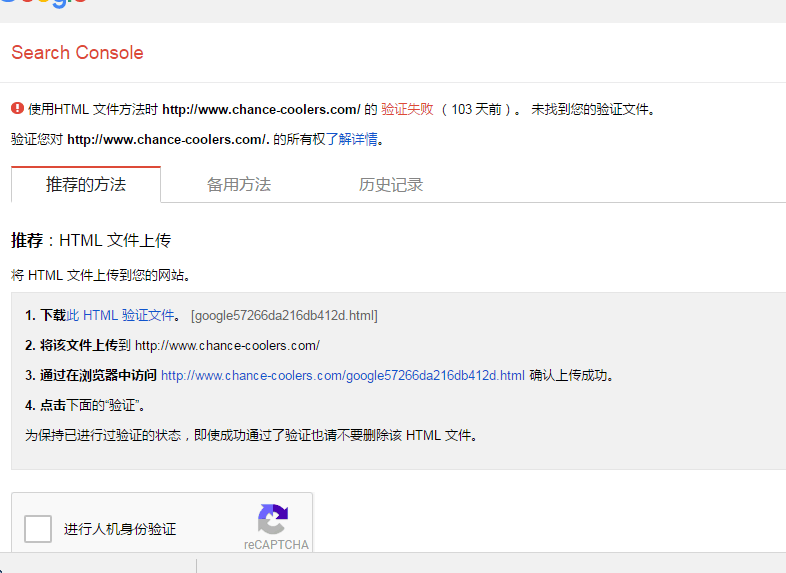
Task: Click the red error warning icon
Action: (x=17, y=109)
